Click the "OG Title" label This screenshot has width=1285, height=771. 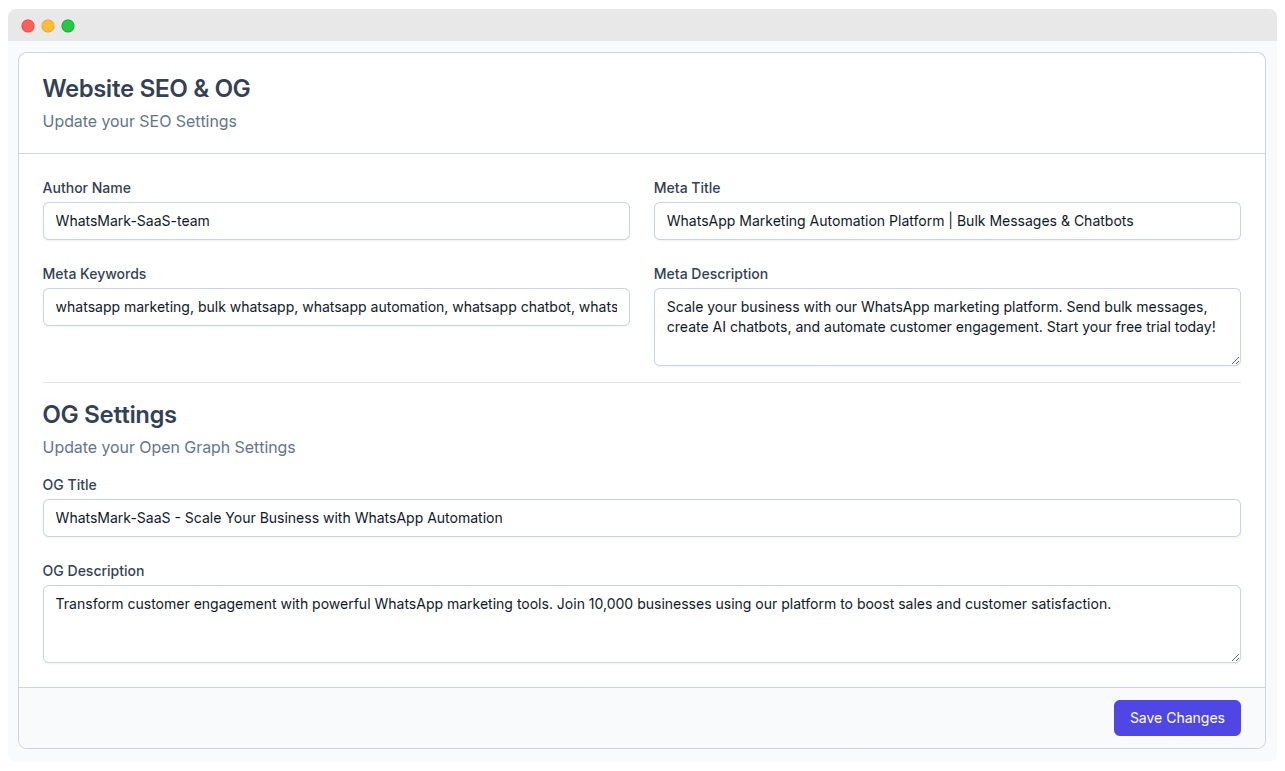[70, 485]
